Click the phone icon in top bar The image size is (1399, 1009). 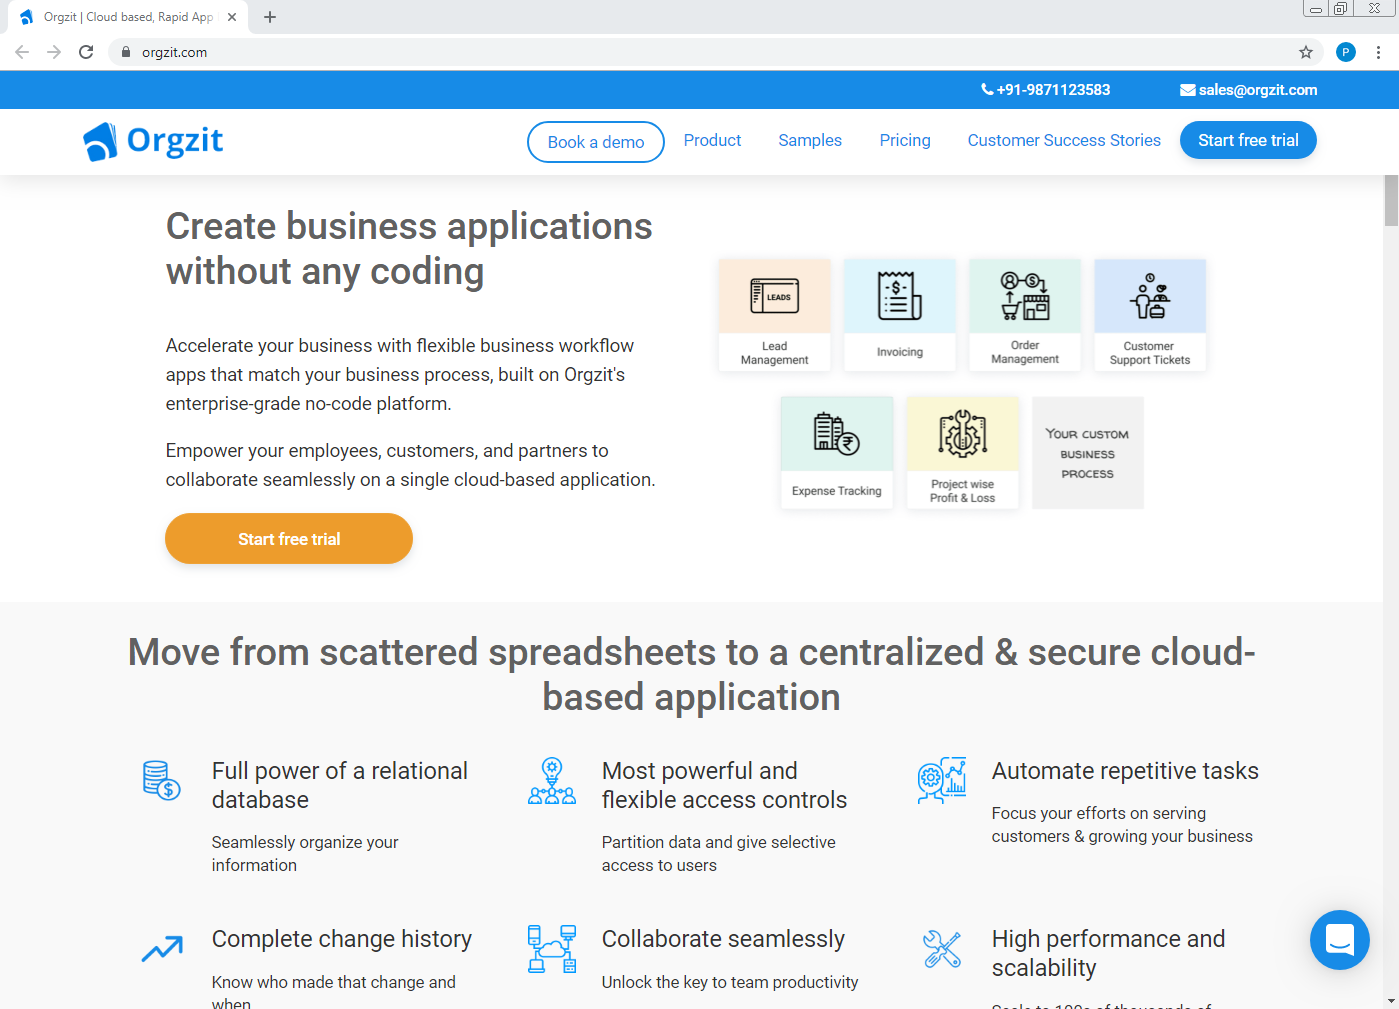(x=987, y=89)
